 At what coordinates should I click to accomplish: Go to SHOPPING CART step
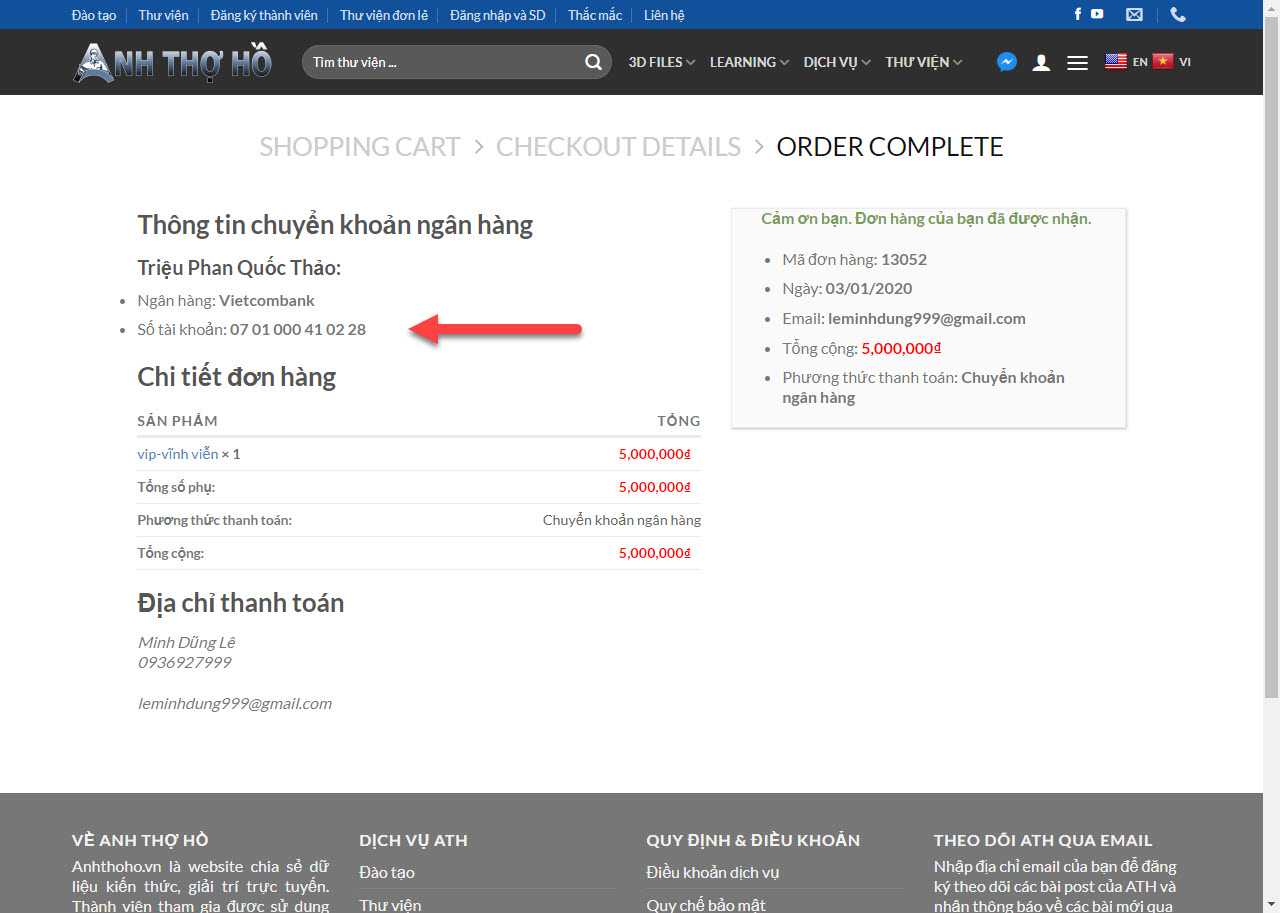[x=359, y=147]
